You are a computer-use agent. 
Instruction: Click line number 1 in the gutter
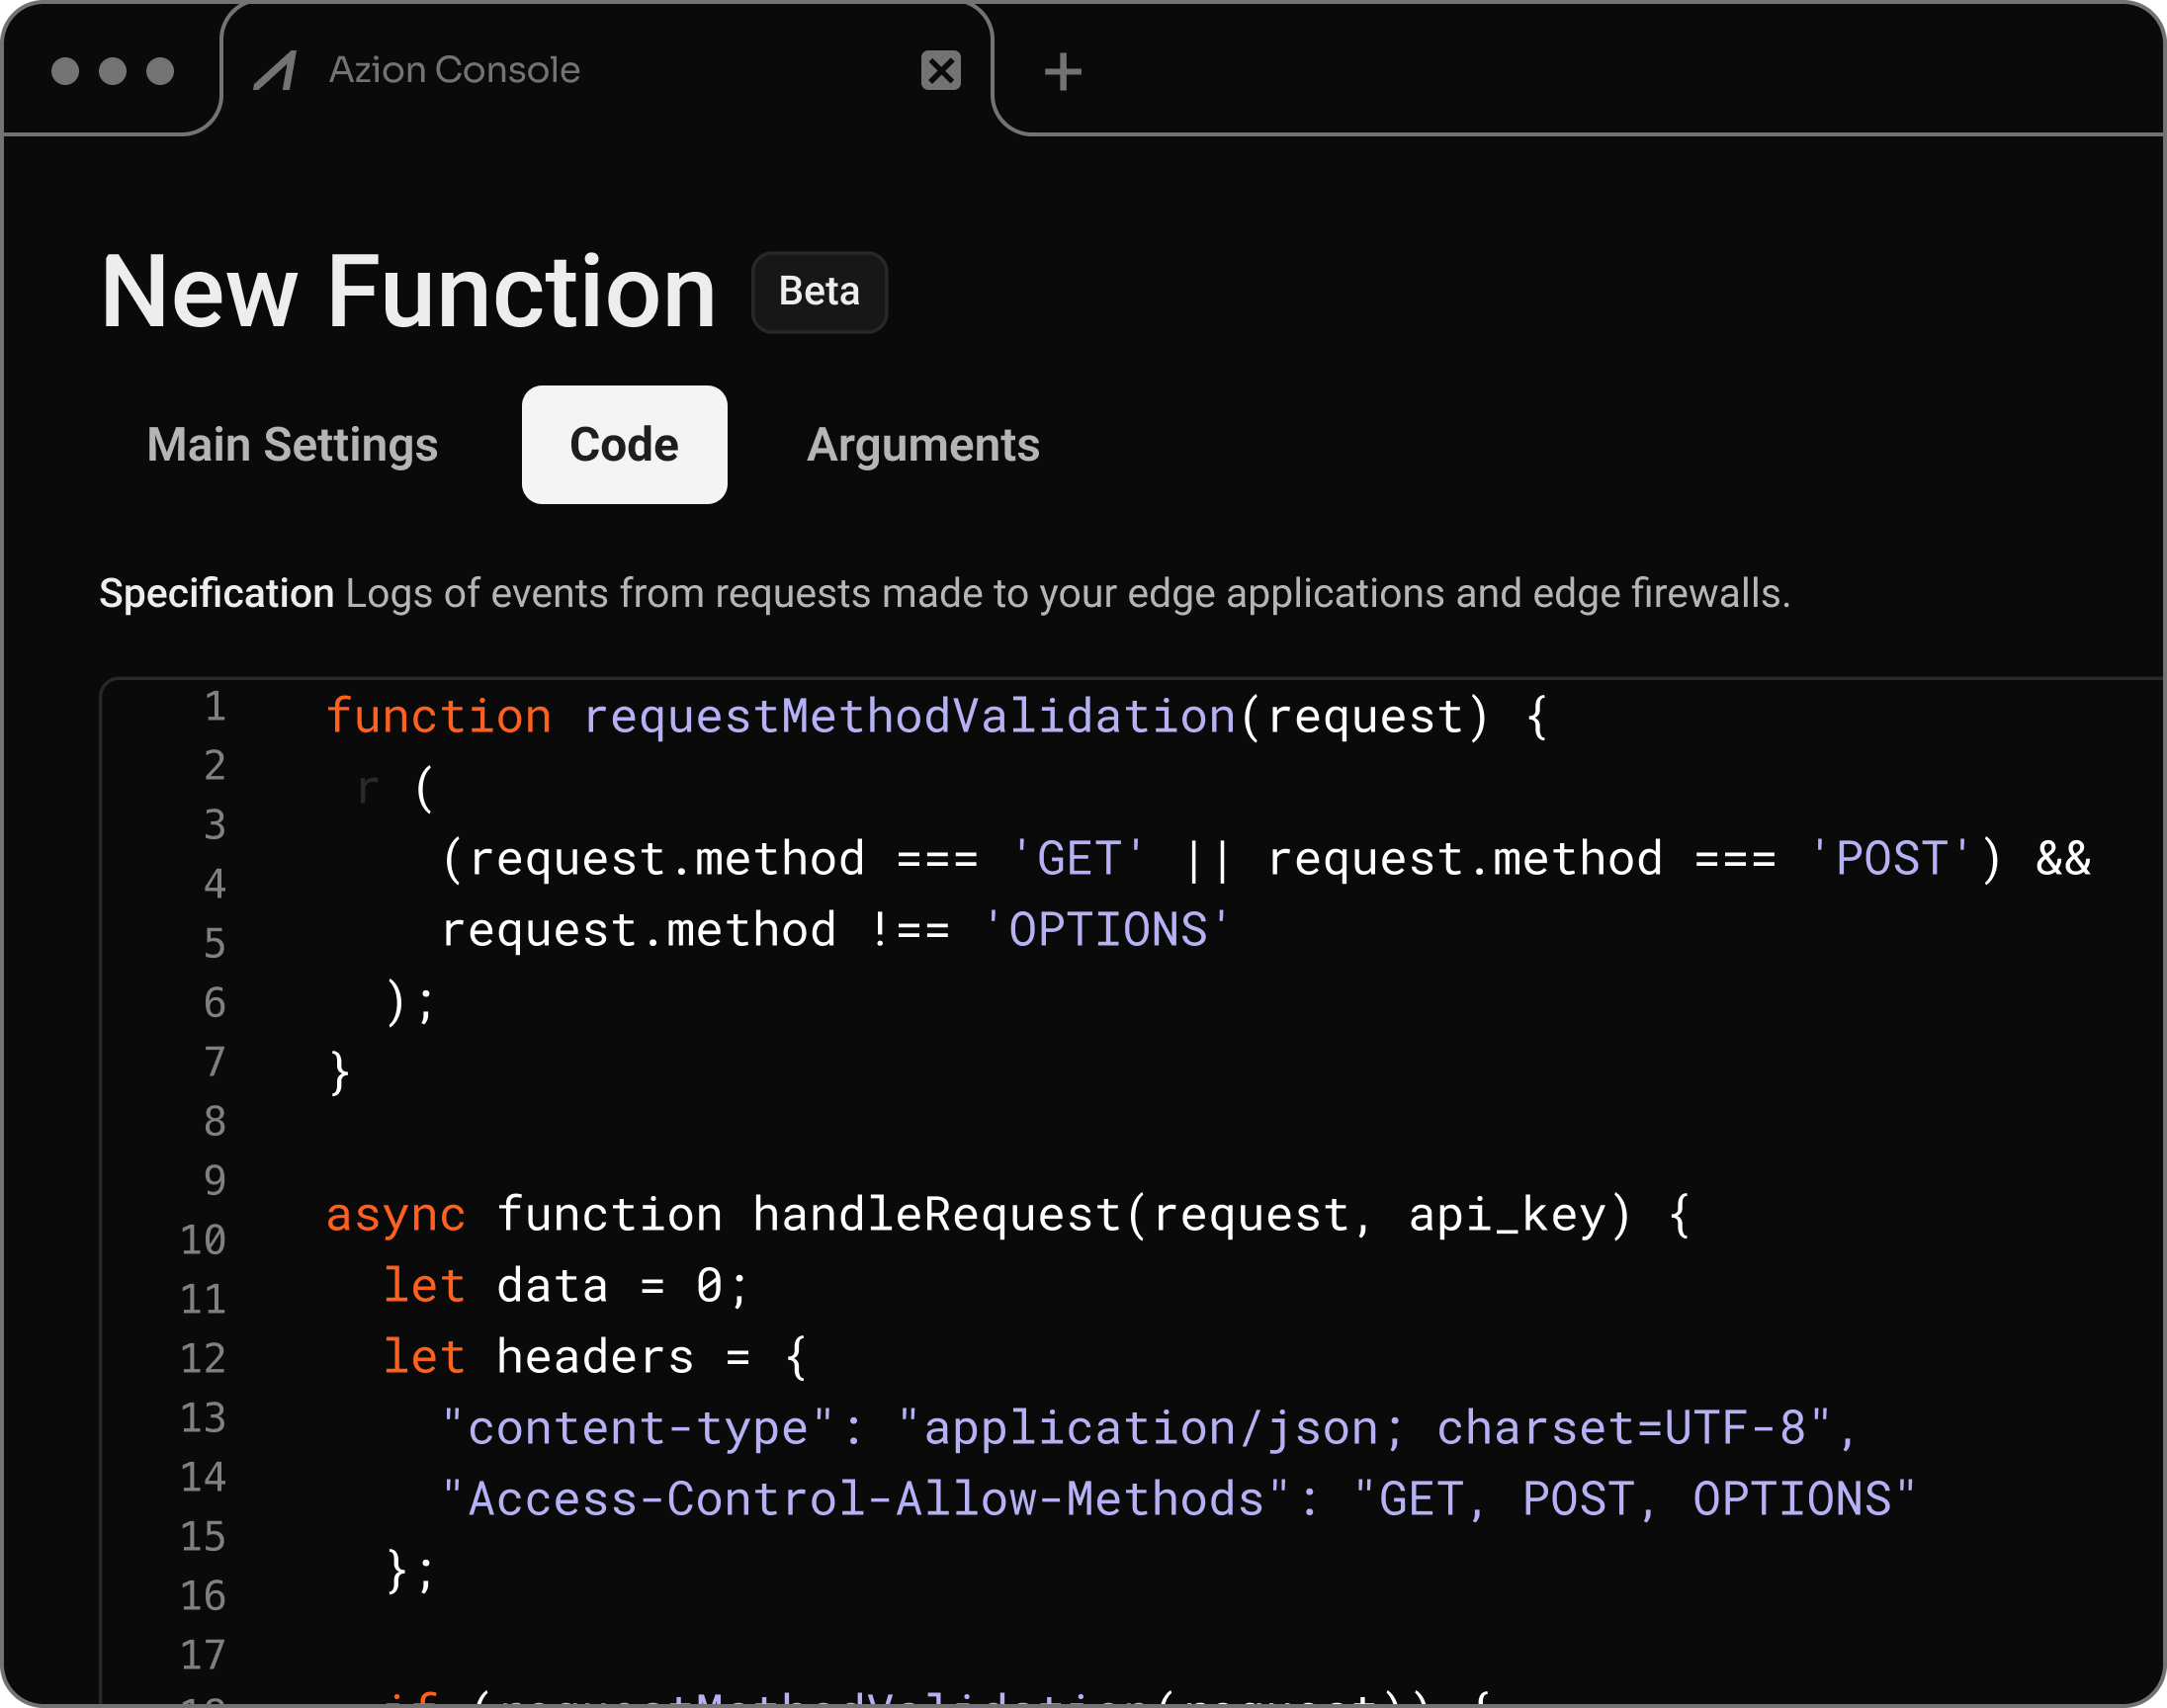[214, 710]
